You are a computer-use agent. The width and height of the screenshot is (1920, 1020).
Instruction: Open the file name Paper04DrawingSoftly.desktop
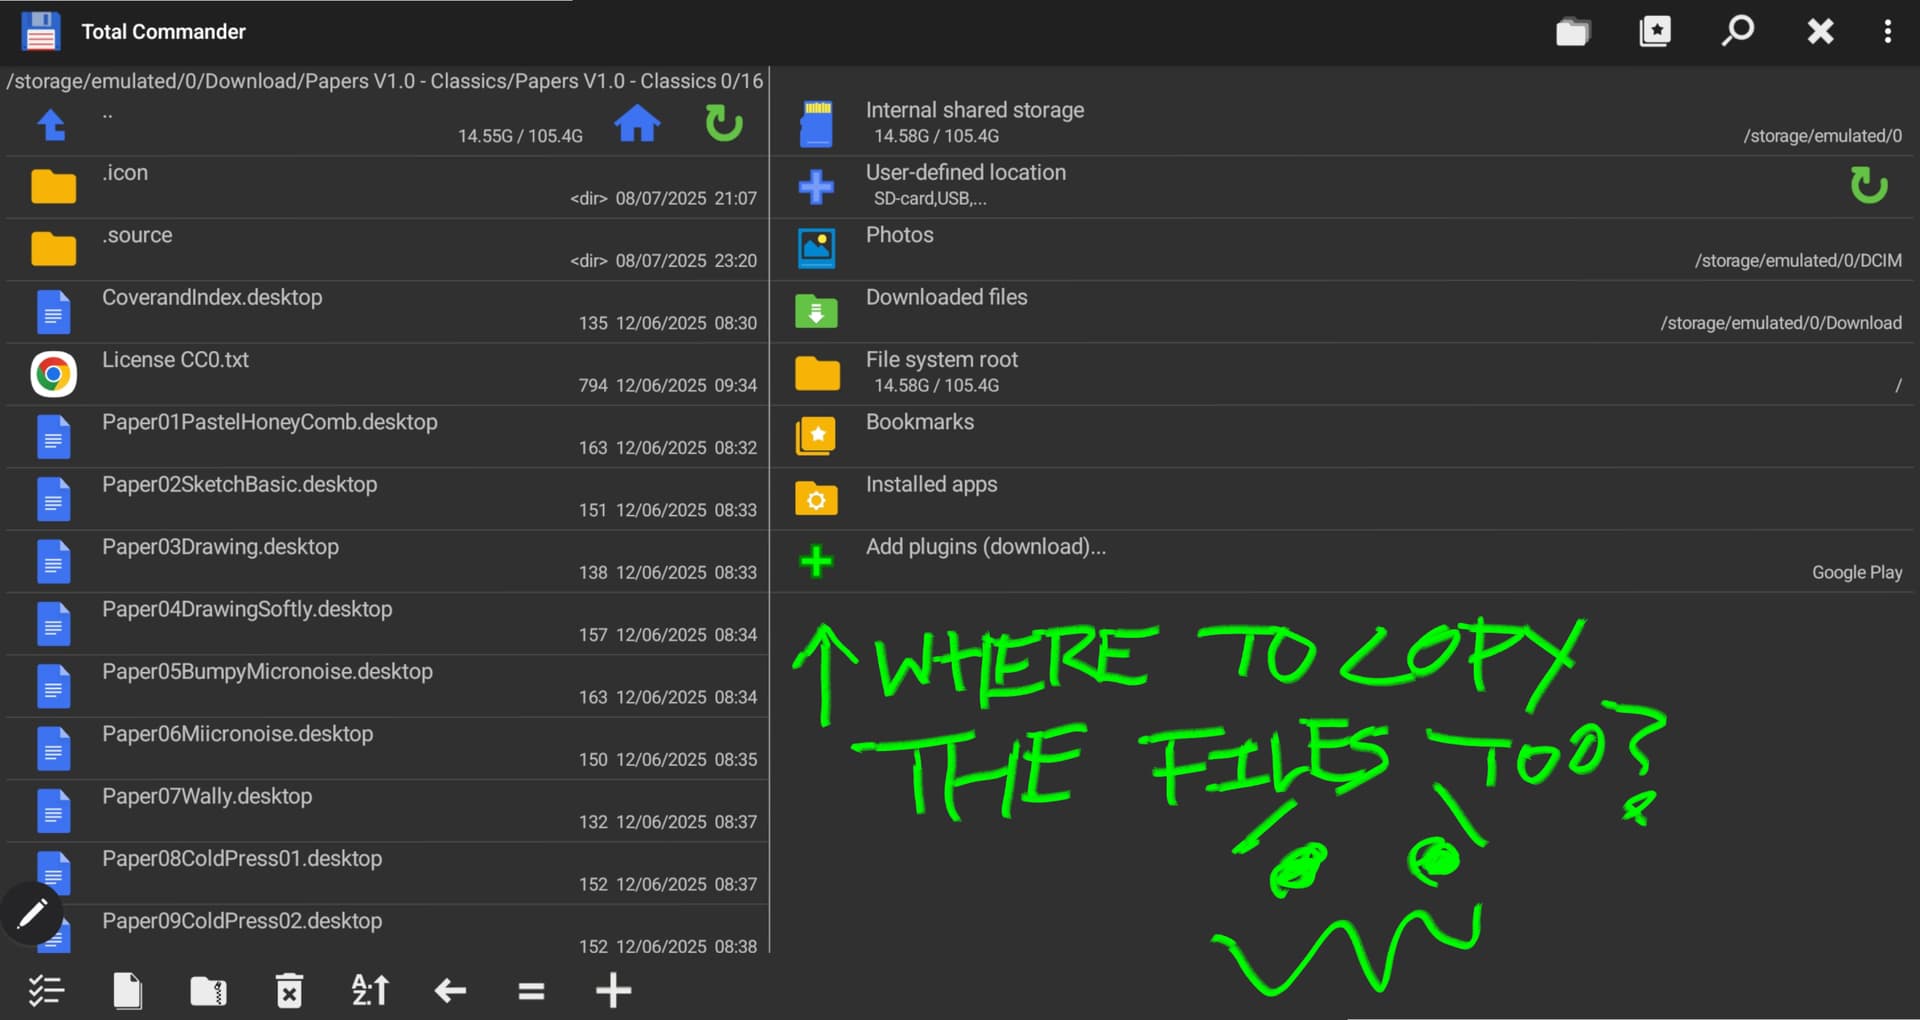click(247, 610)
